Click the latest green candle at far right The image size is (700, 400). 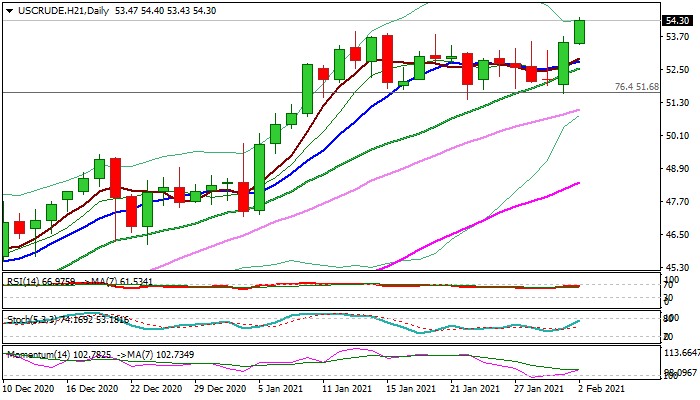[580, 32]
